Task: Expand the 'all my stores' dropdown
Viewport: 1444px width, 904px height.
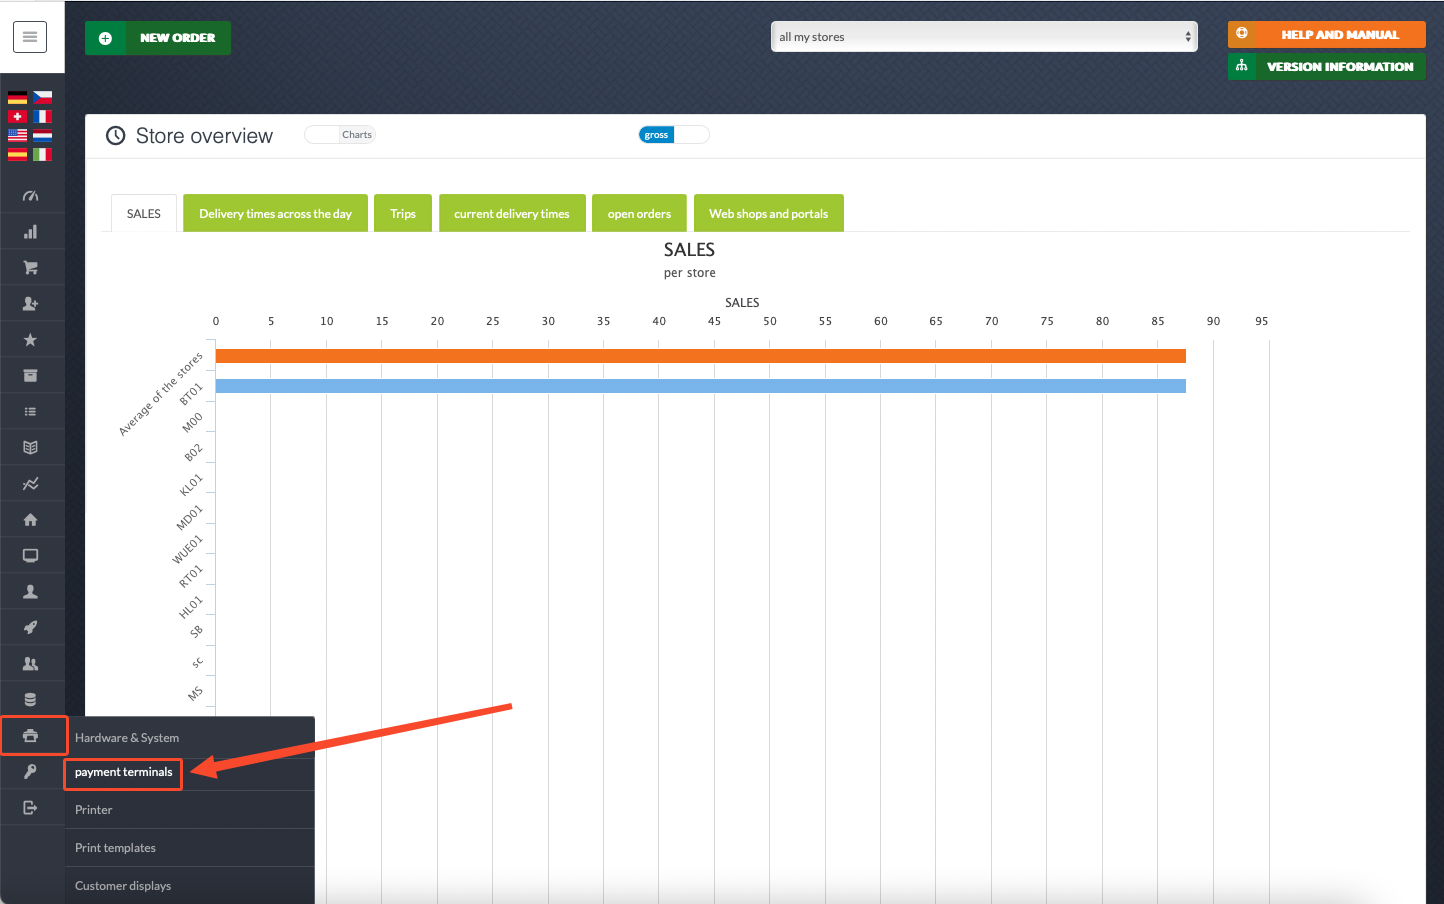Action: pyautogui.click(x=984, y=37)
